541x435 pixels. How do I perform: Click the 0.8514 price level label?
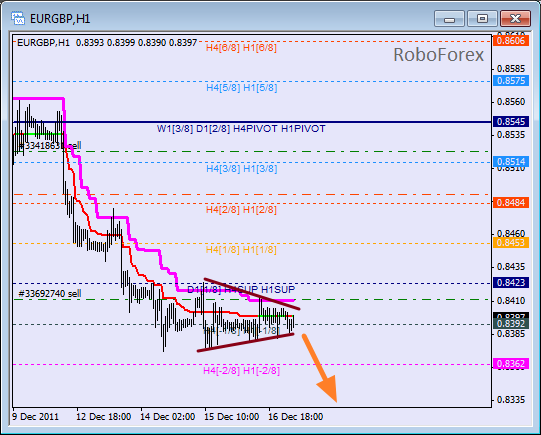point(511,161)
